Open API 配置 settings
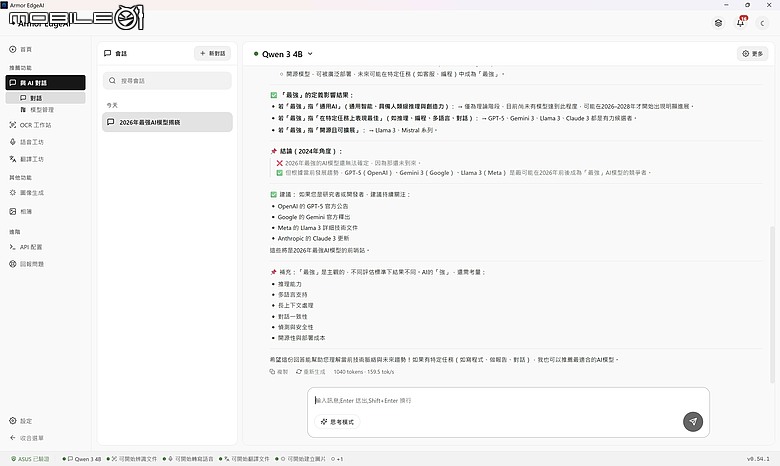 point(26,247)
